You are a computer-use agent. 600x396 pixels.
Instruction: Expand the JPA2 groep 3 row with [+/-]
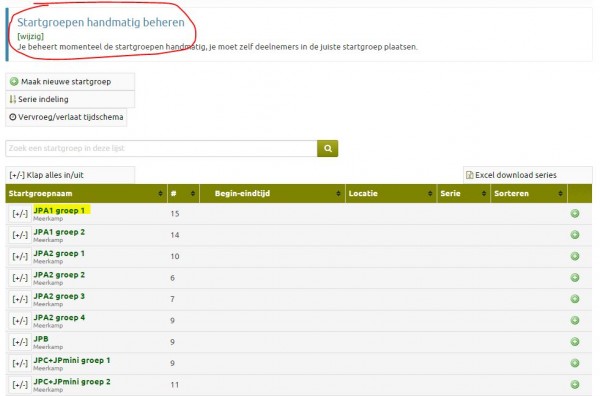[x=20, y=299]
